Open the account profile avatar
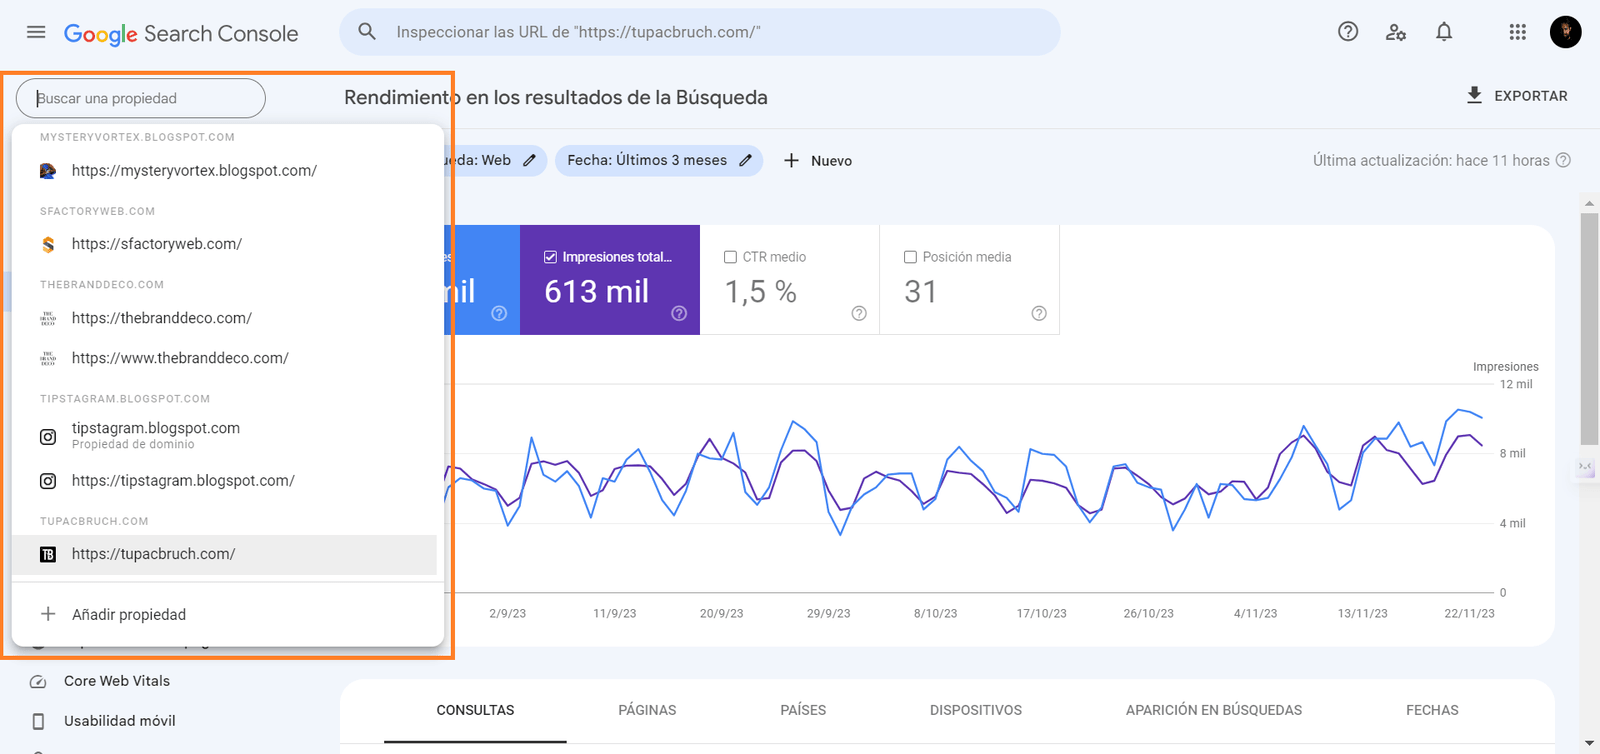Viewport: 1600px width, 754px height. [1566, 32]
